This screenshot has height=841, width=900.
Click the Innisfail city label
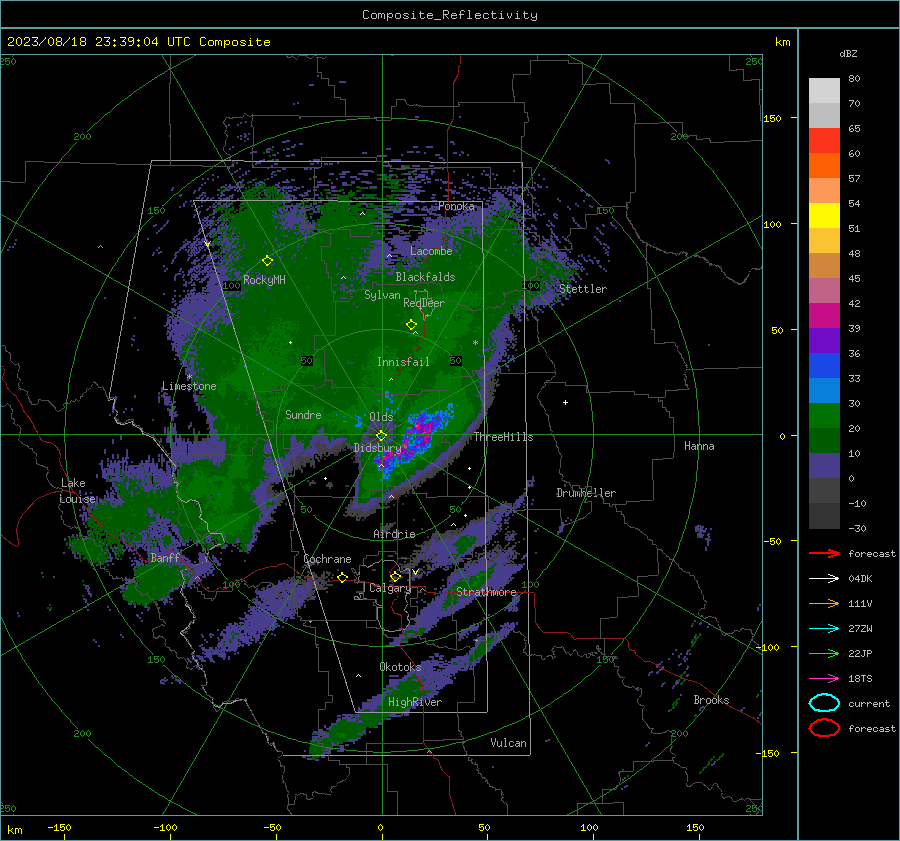click(x=403, y=362)
